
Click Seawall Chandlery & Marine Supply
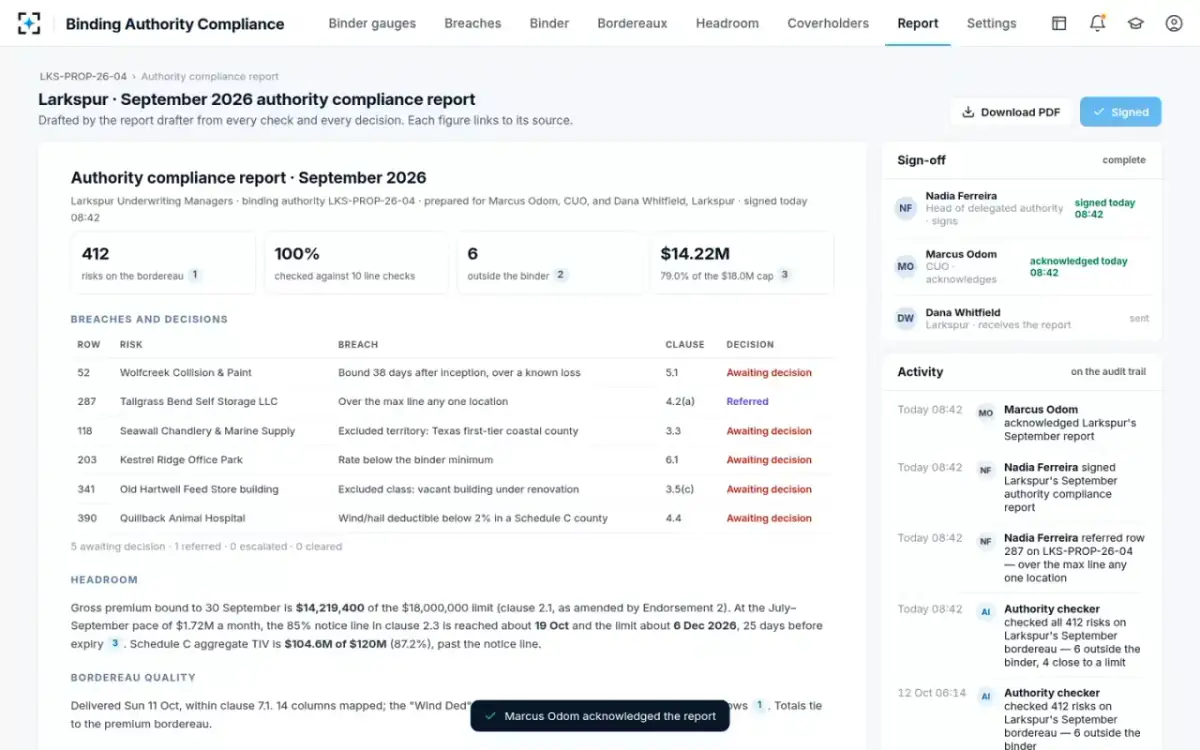click(207, 431)
